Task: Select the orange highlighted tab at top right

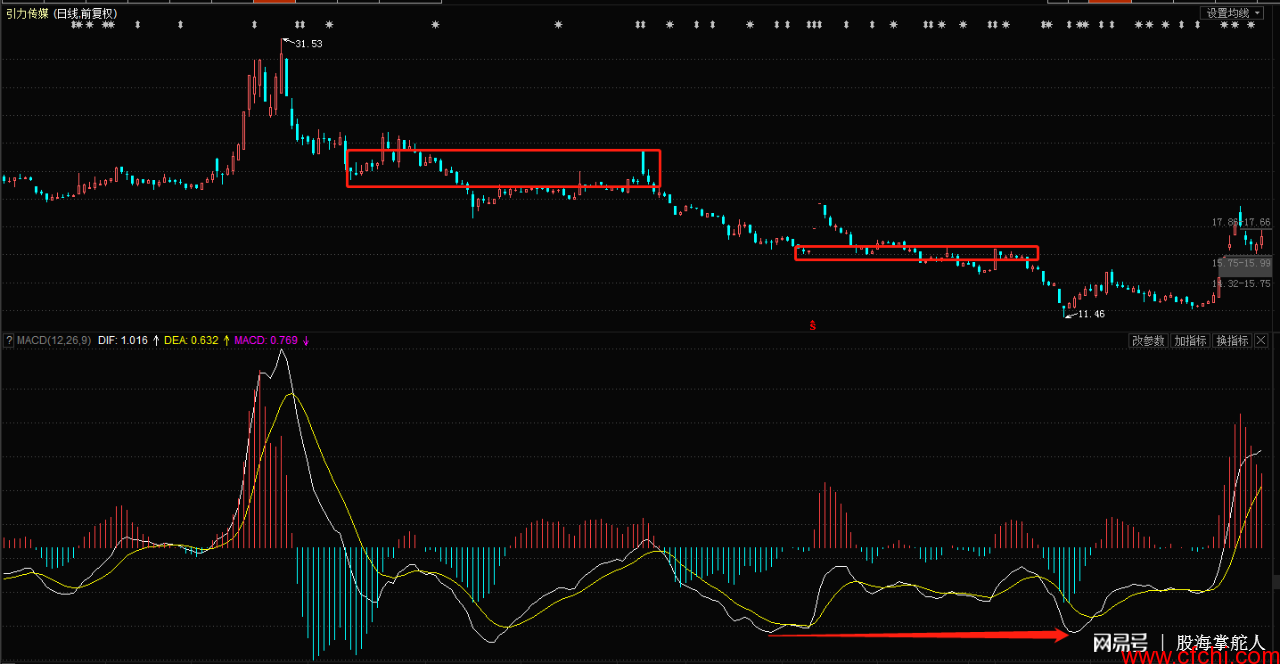Action: click(1109, 2)
